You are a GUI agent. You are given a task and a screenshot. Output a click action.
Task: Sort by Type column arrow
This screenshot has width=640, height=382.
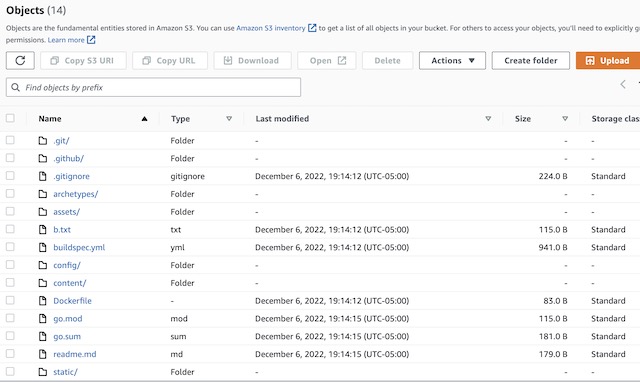point(229,119)
